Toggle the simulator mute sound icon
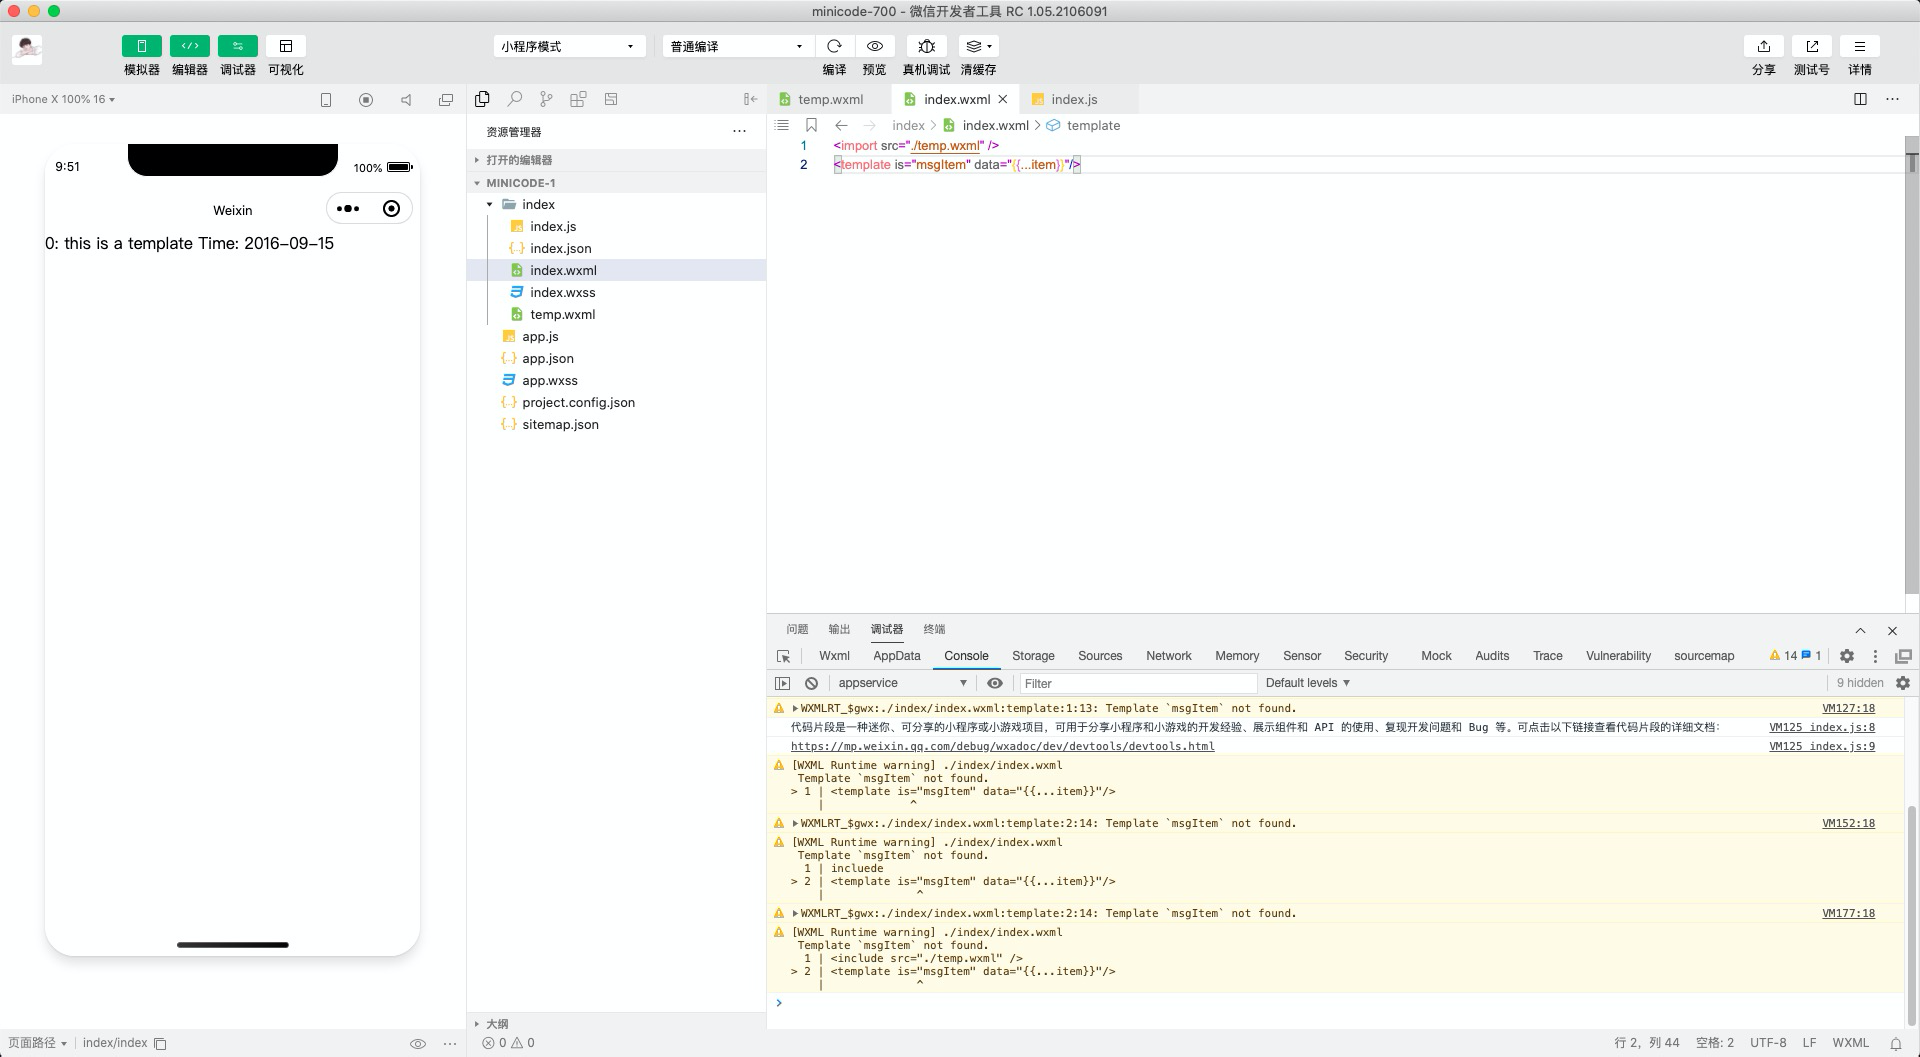This screenshot has width=1920, height=1057. [406, 100]
